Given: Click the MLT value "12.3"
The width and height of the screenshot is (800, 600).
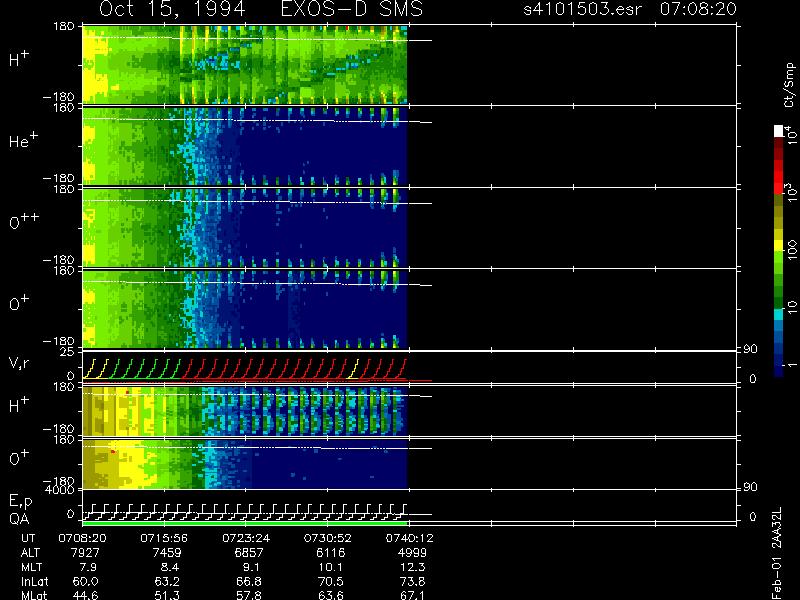Looking at the screenshot, I should (x=412, y=567).
